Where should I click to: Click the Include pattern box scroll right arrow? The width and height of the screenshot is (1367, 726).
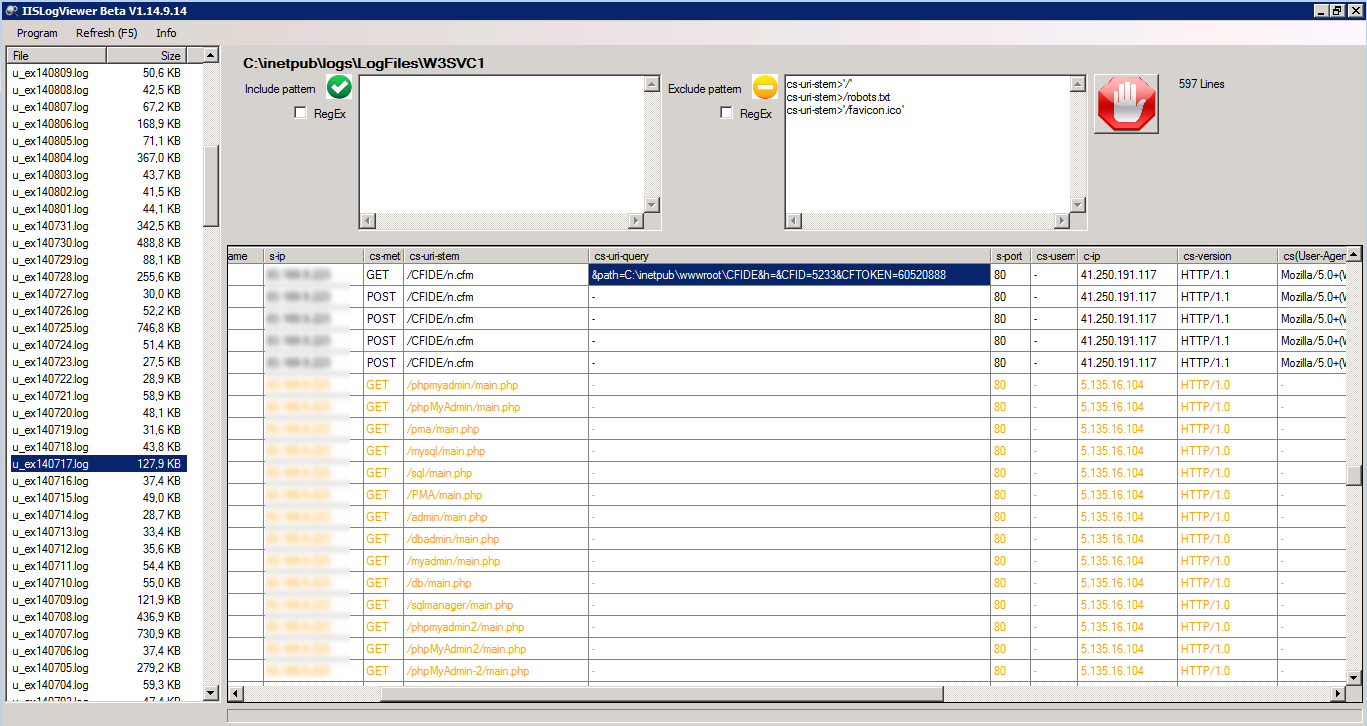(x=635, y=221)
